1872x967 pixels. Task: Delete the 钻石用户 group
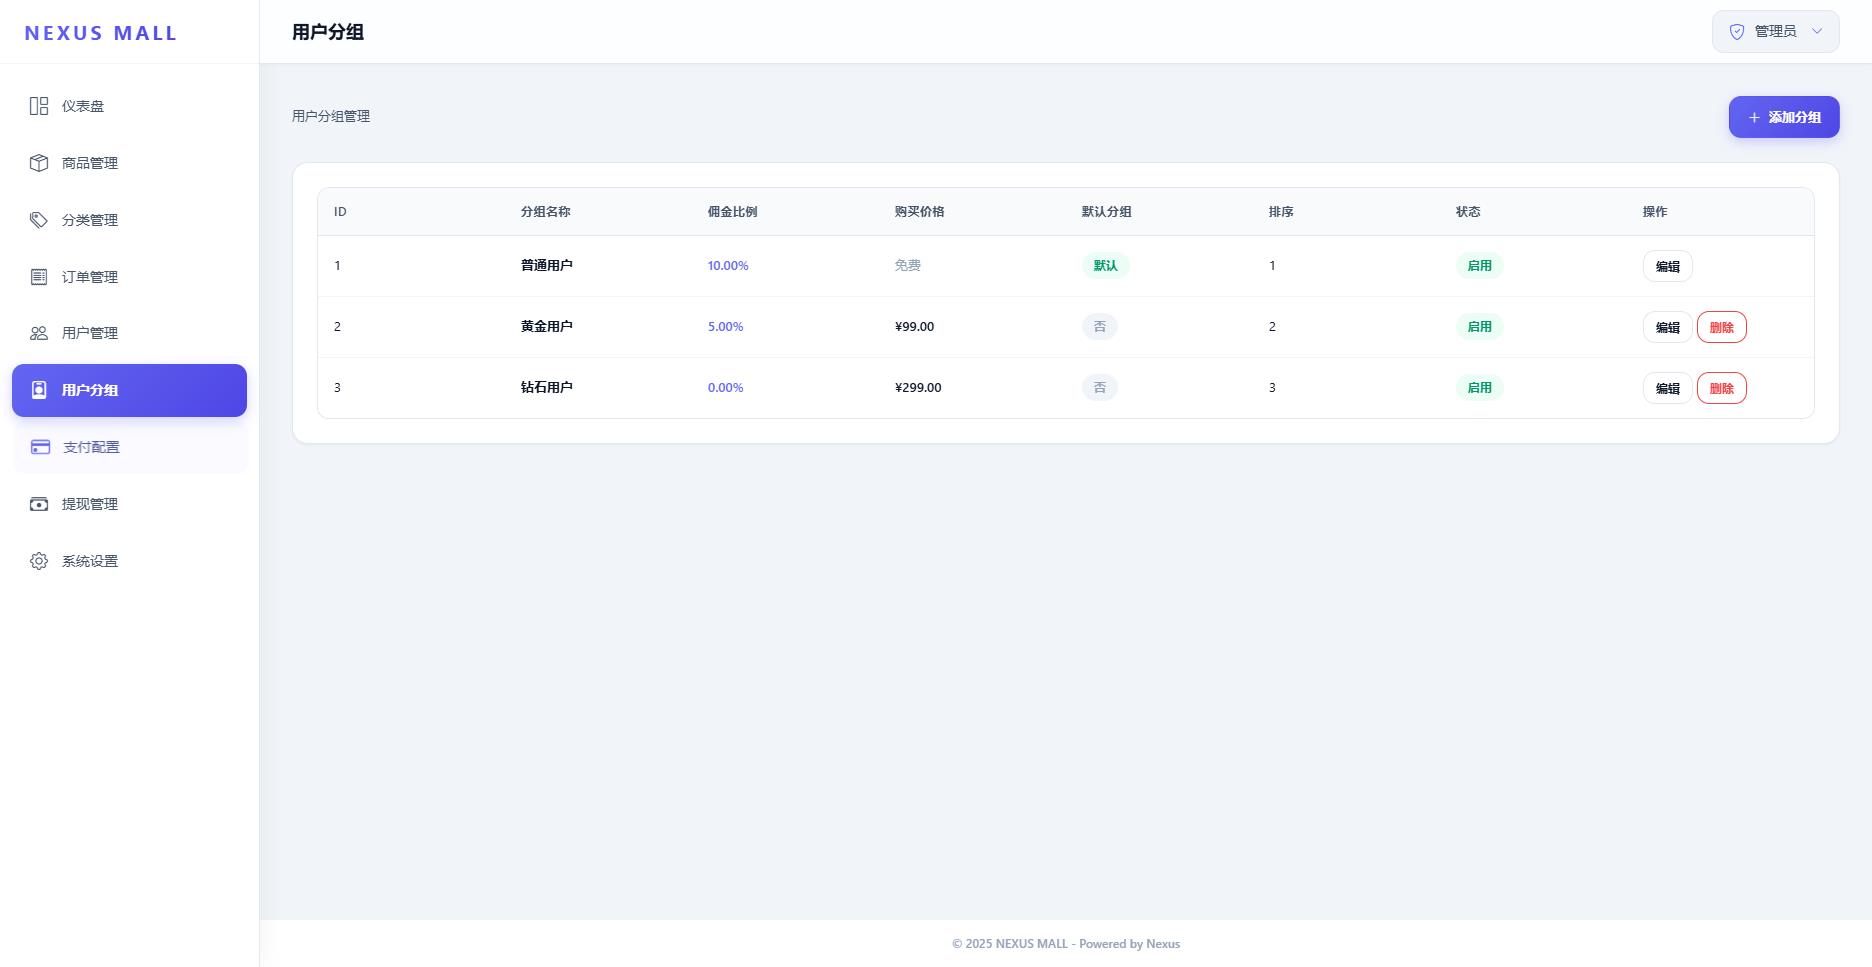[x=1721, y=388]
